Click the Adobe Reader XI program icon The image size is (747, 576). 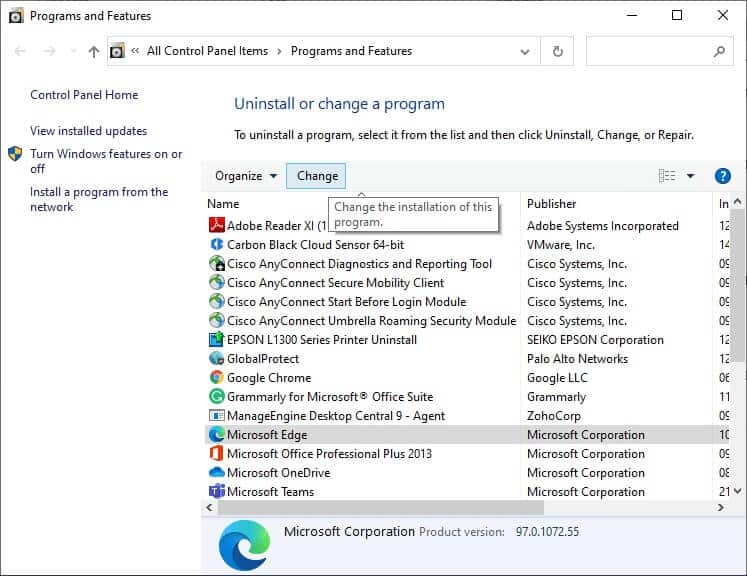(x=217, y=225)
